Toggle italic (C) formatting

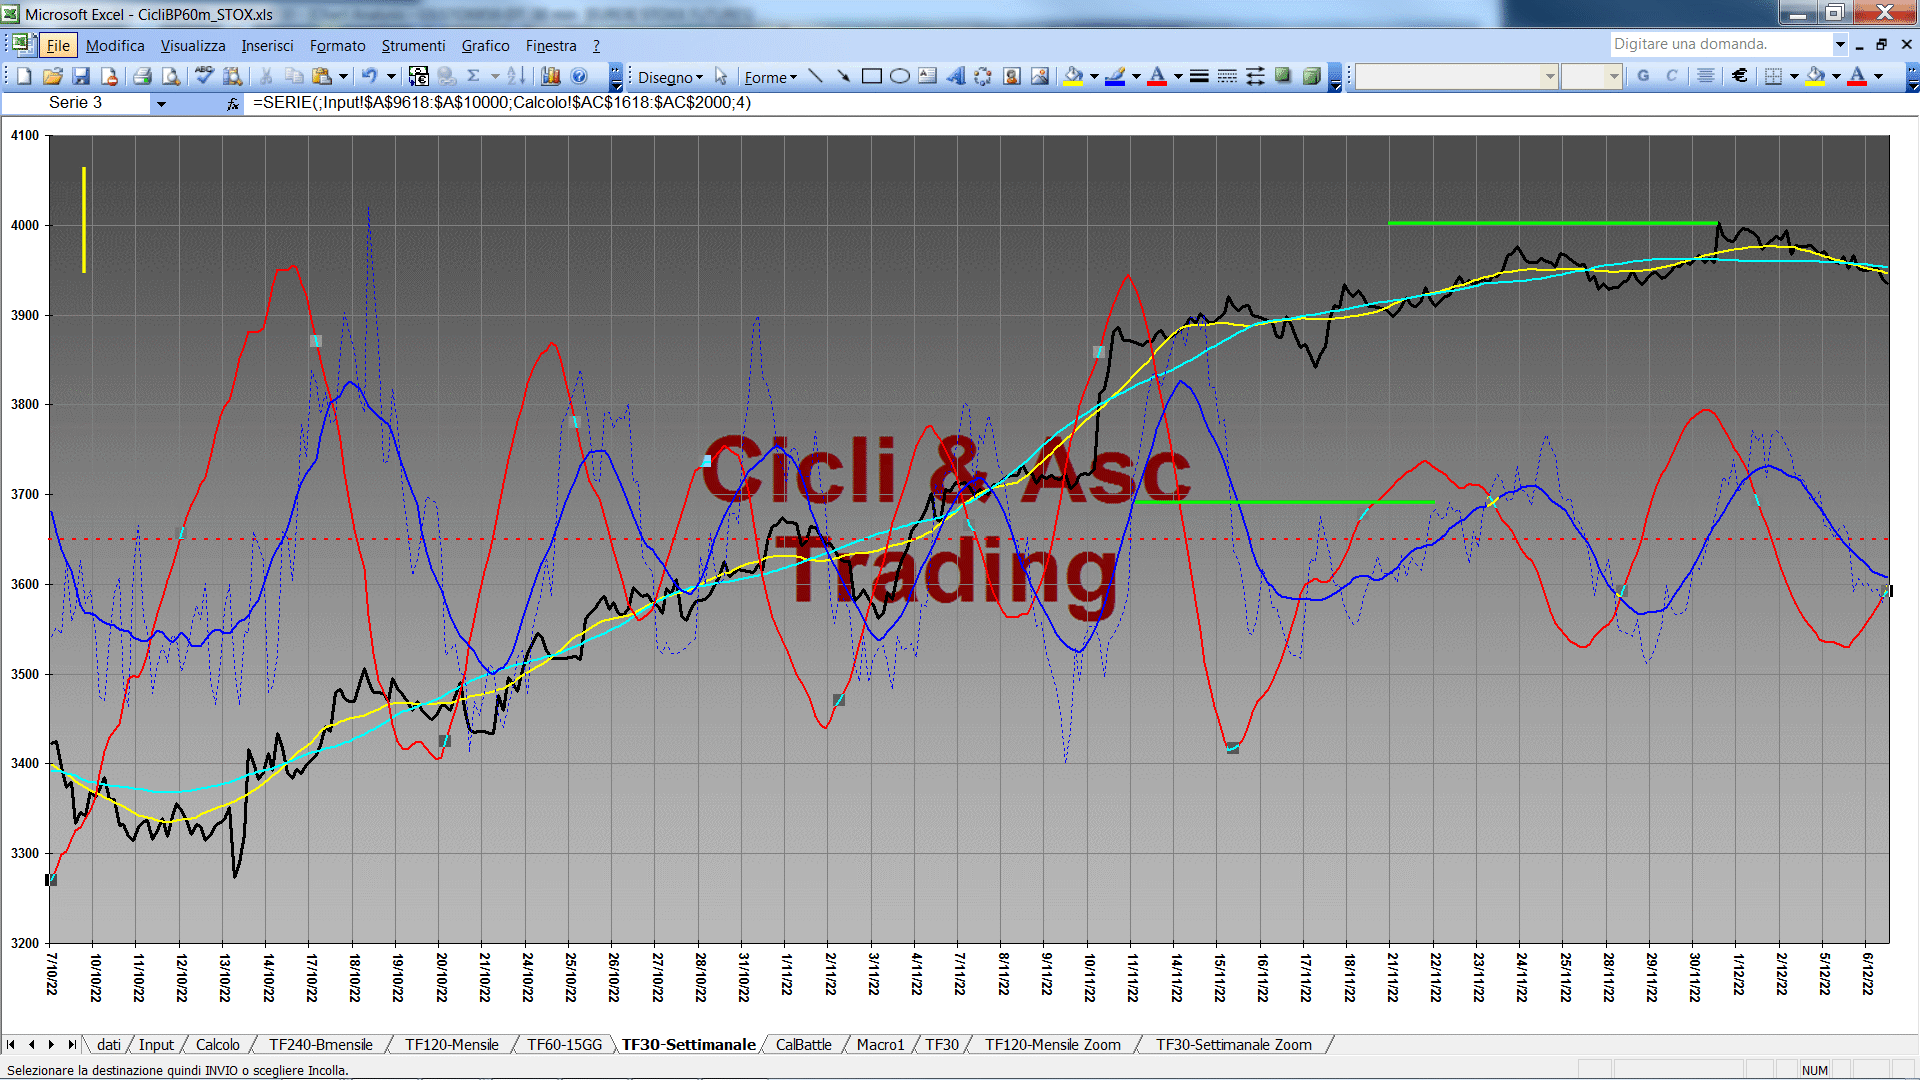1671,76
